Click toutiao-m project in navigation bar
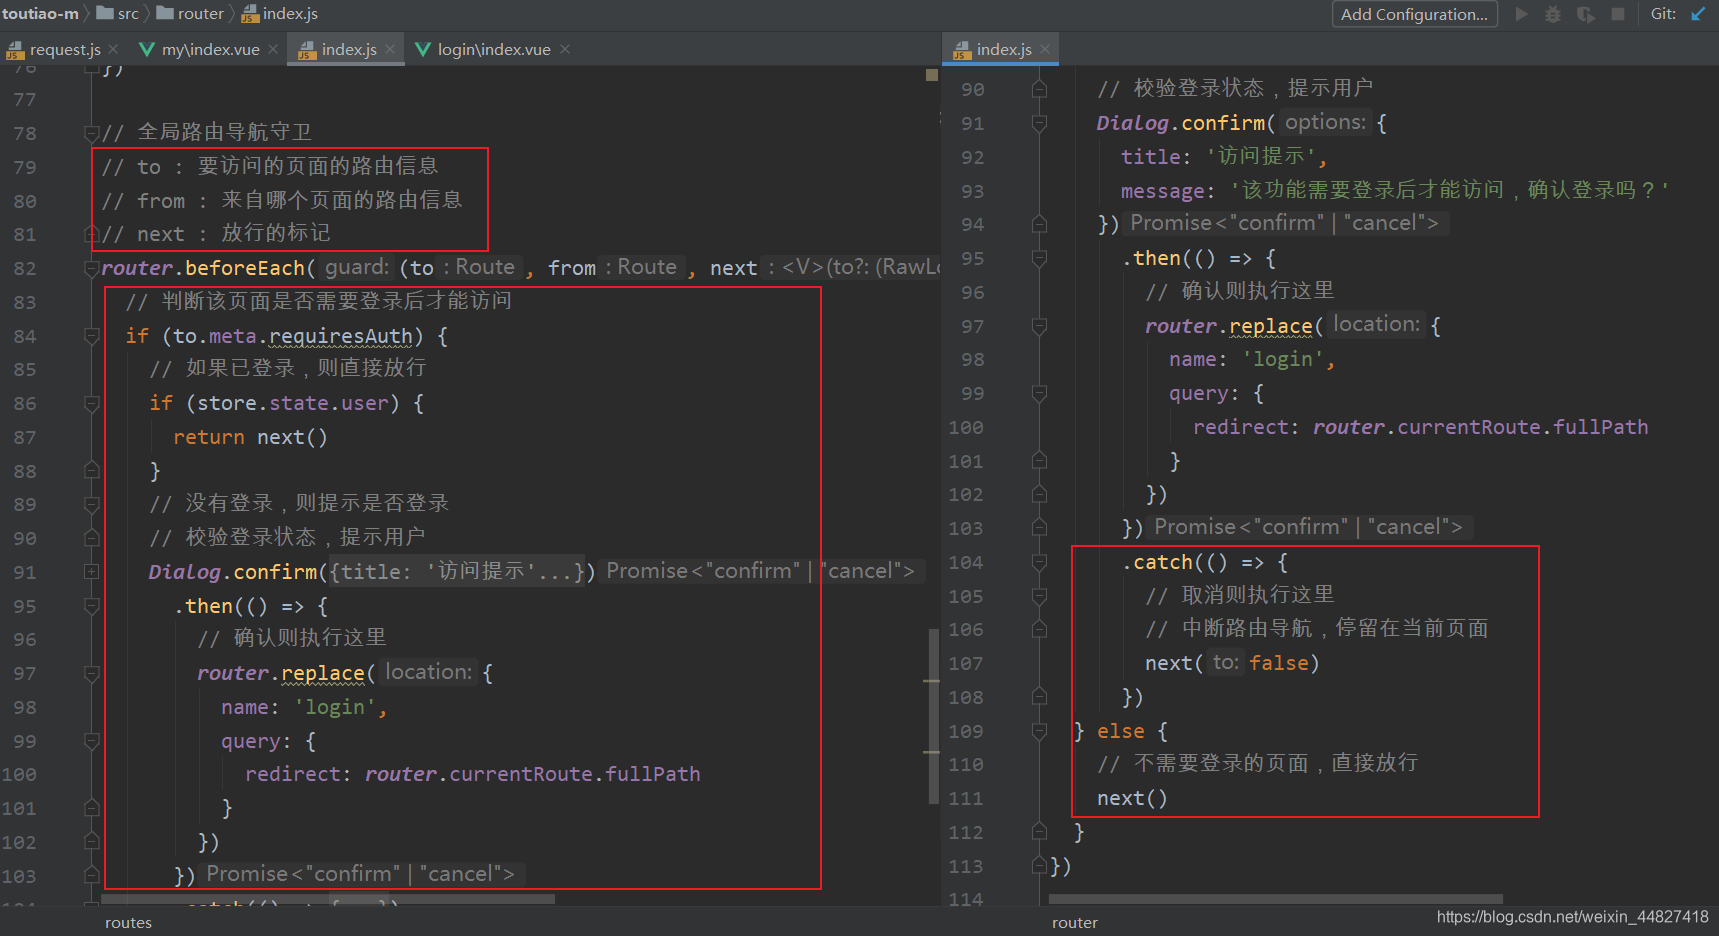Viewport: 1719px width, 936px height. click(40, 13)
